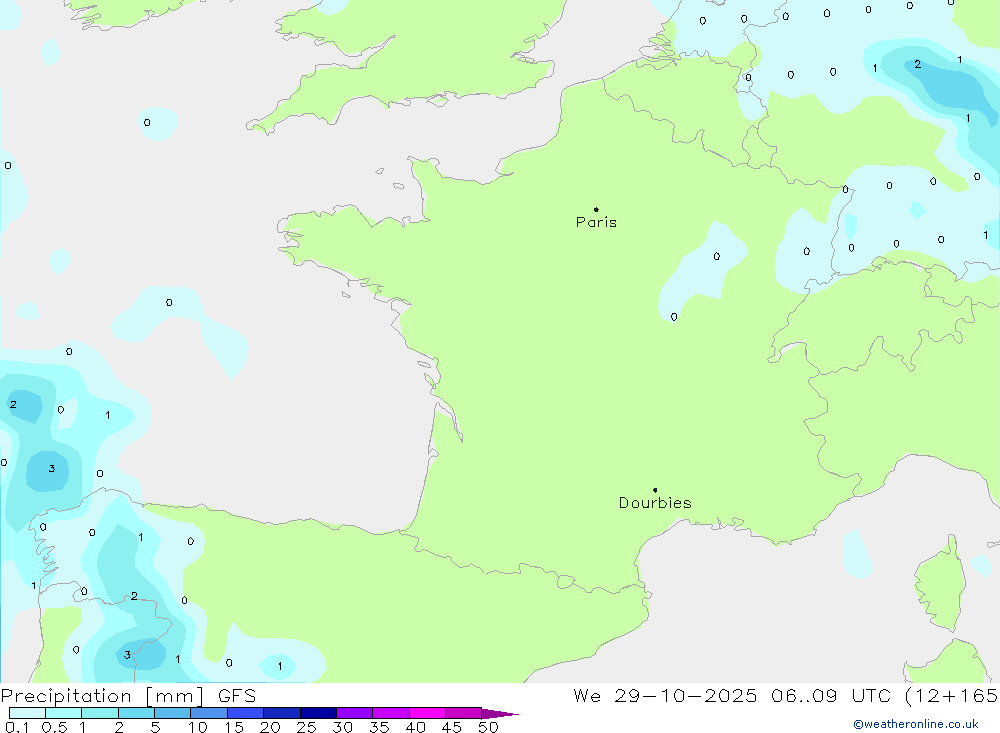The image size is (1000, 733).
Task: Click the Paris city label
Action: pyautogui.click(x=596, y=222)
